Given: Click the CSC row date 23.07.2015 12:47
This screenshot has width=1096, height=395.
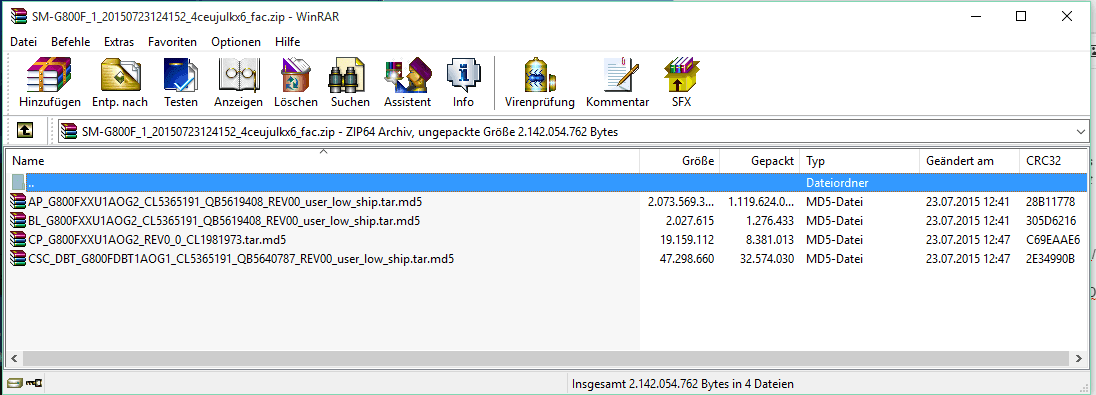Looking at the screenshot, I should [968, 259].
